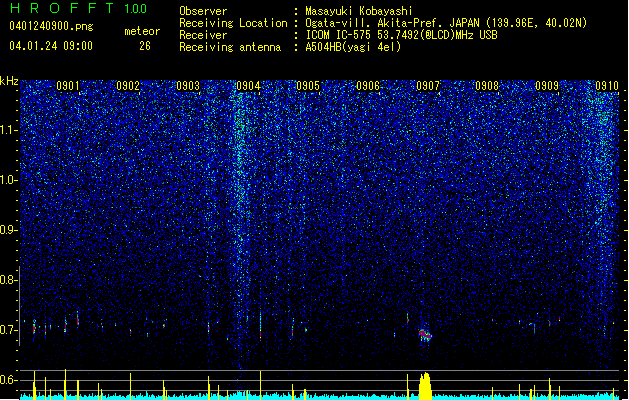This screenshot has height=400, width=629.
Task: Click the Observer label
Action: (x=203, y=11)
